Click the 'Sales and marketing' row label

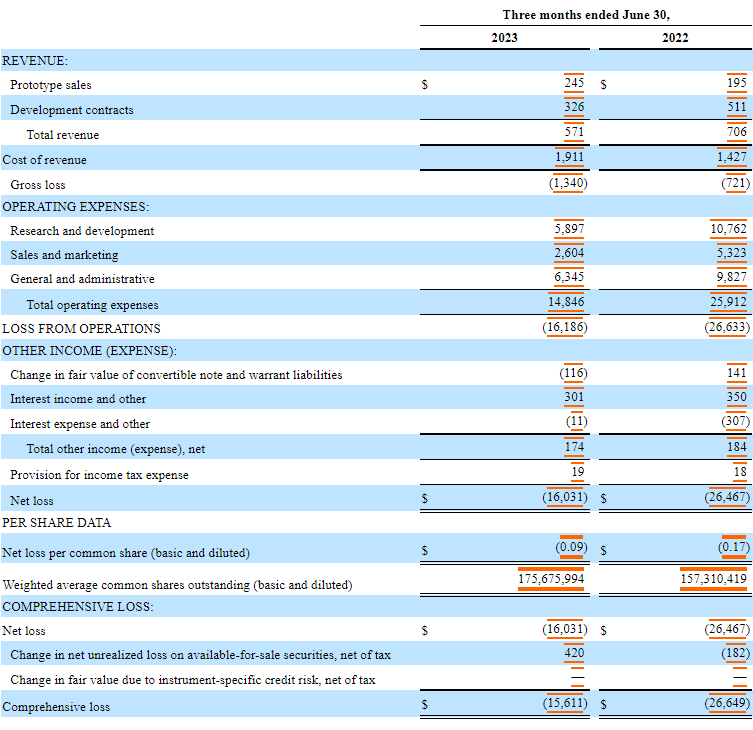click(x=64, y=255)
